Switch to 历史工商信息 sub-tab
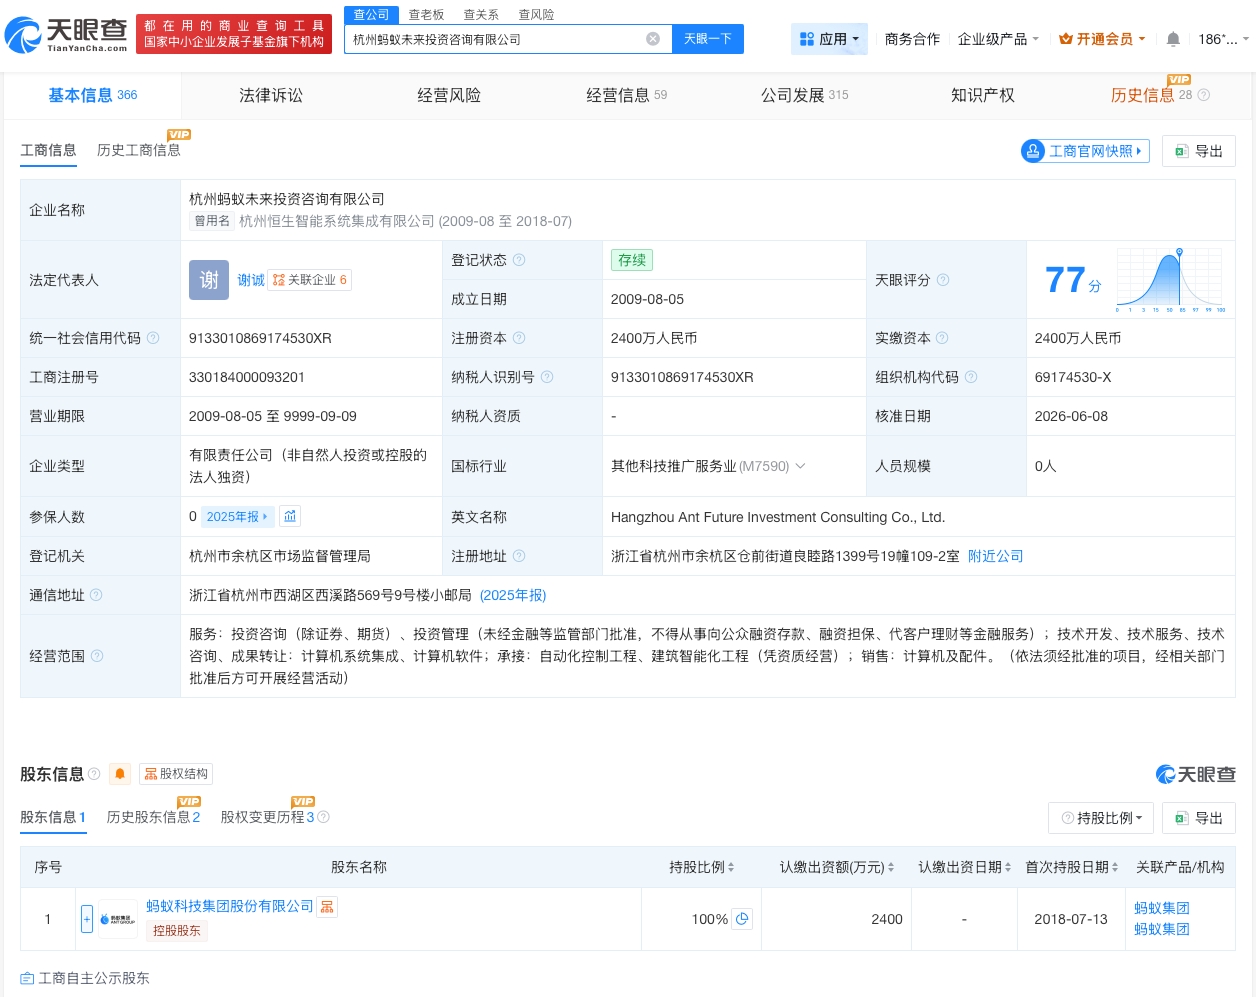1256x997 pixels. pos(139,150)
